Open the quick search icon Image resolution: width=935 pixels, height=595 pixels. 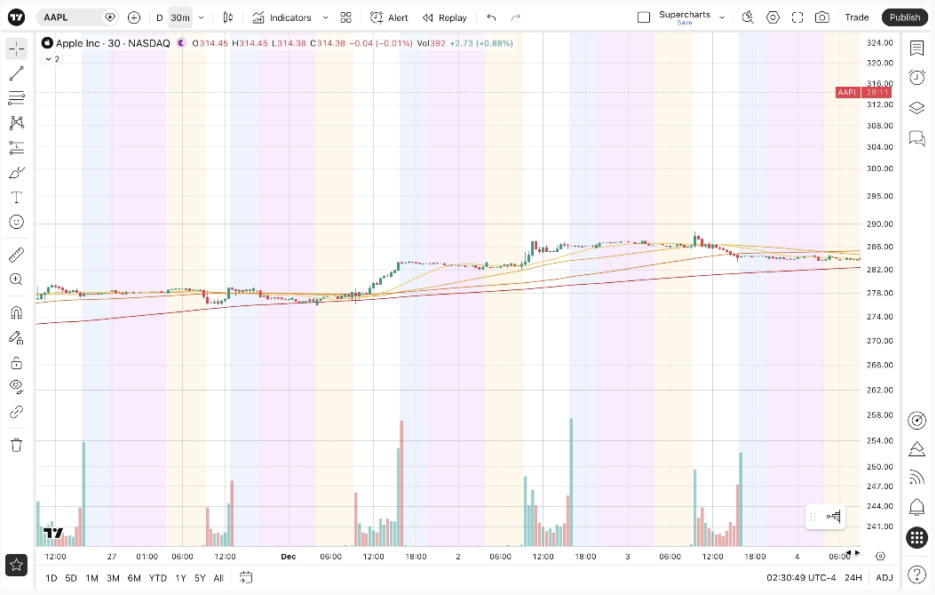[748, 17]
